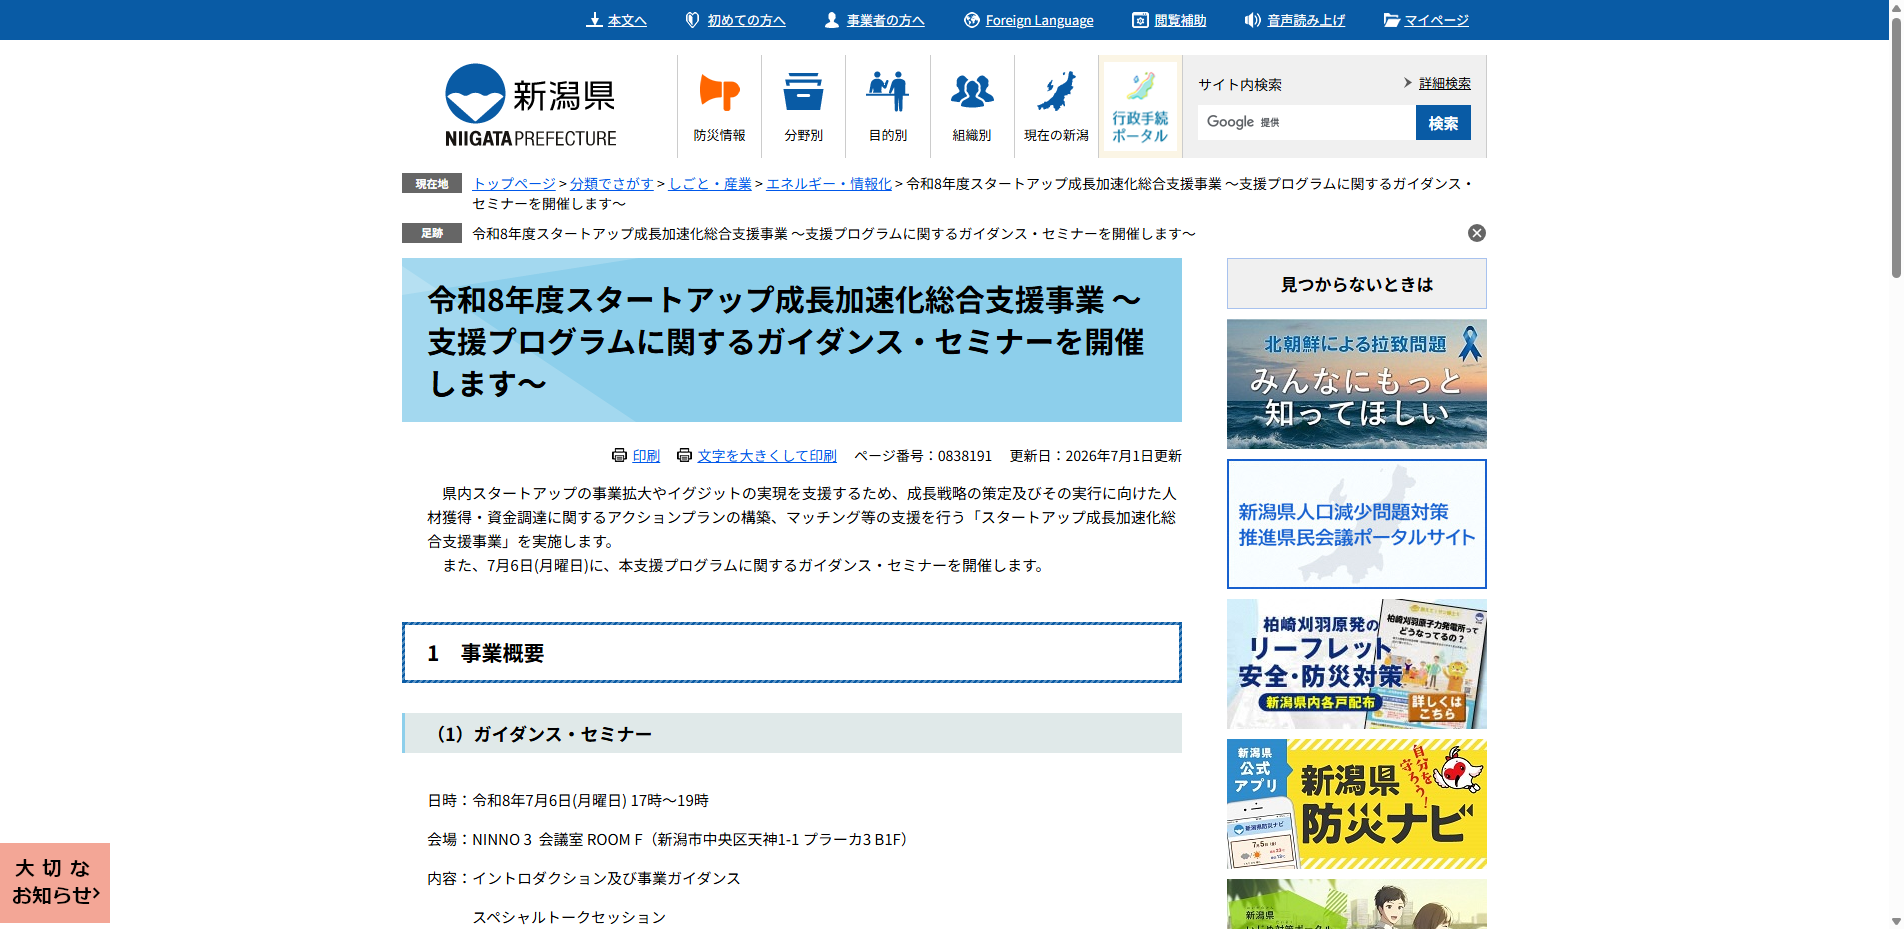
Task: Click the Niigata Prefecture logo
Action: (x=530, y=106)
